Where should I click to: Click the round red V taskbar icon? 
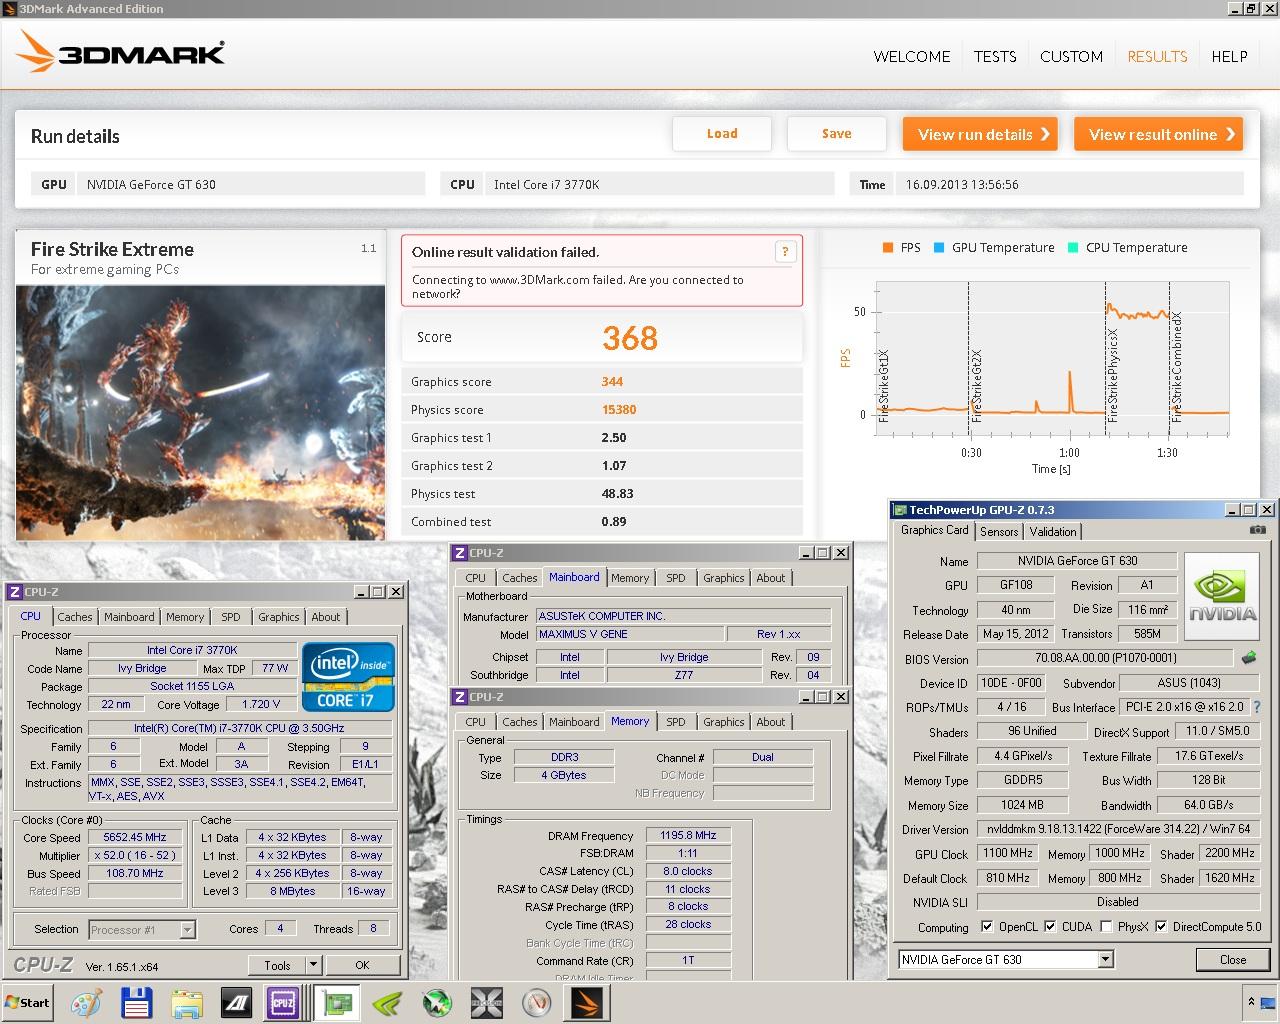pos(537,1003)
